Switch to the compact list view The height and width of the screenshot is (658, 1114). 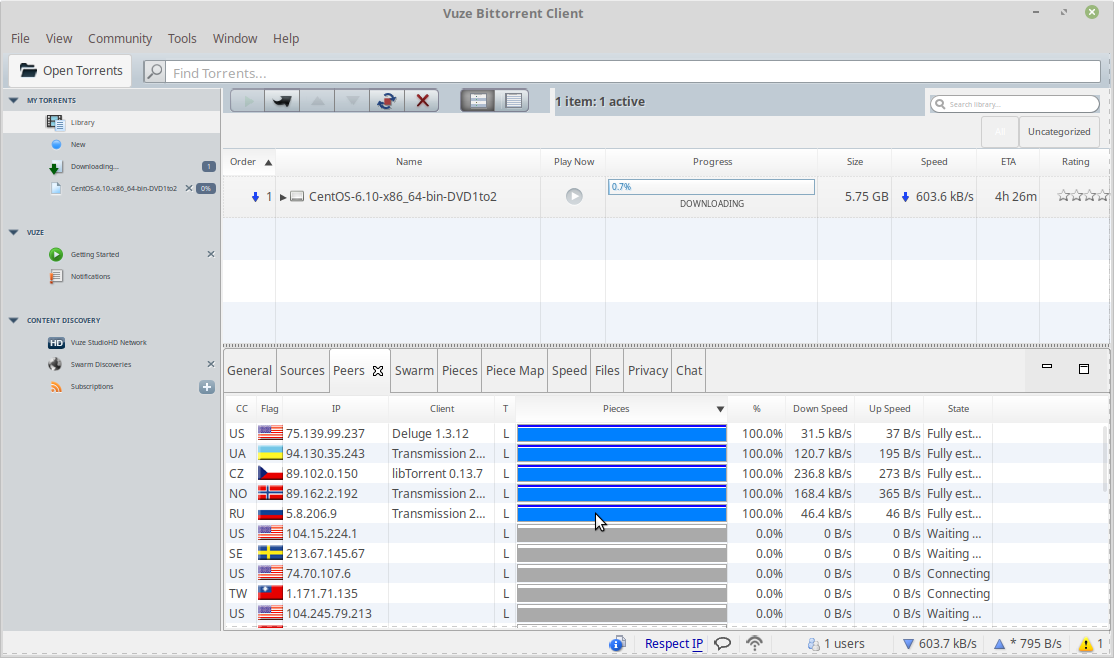tap(512, 101)
